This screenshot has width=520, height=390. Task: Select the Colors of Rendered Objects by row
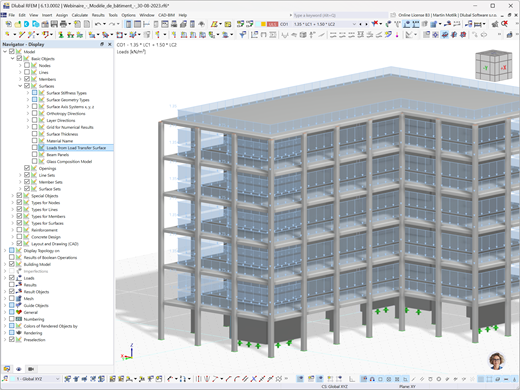[x=50, y=326]
